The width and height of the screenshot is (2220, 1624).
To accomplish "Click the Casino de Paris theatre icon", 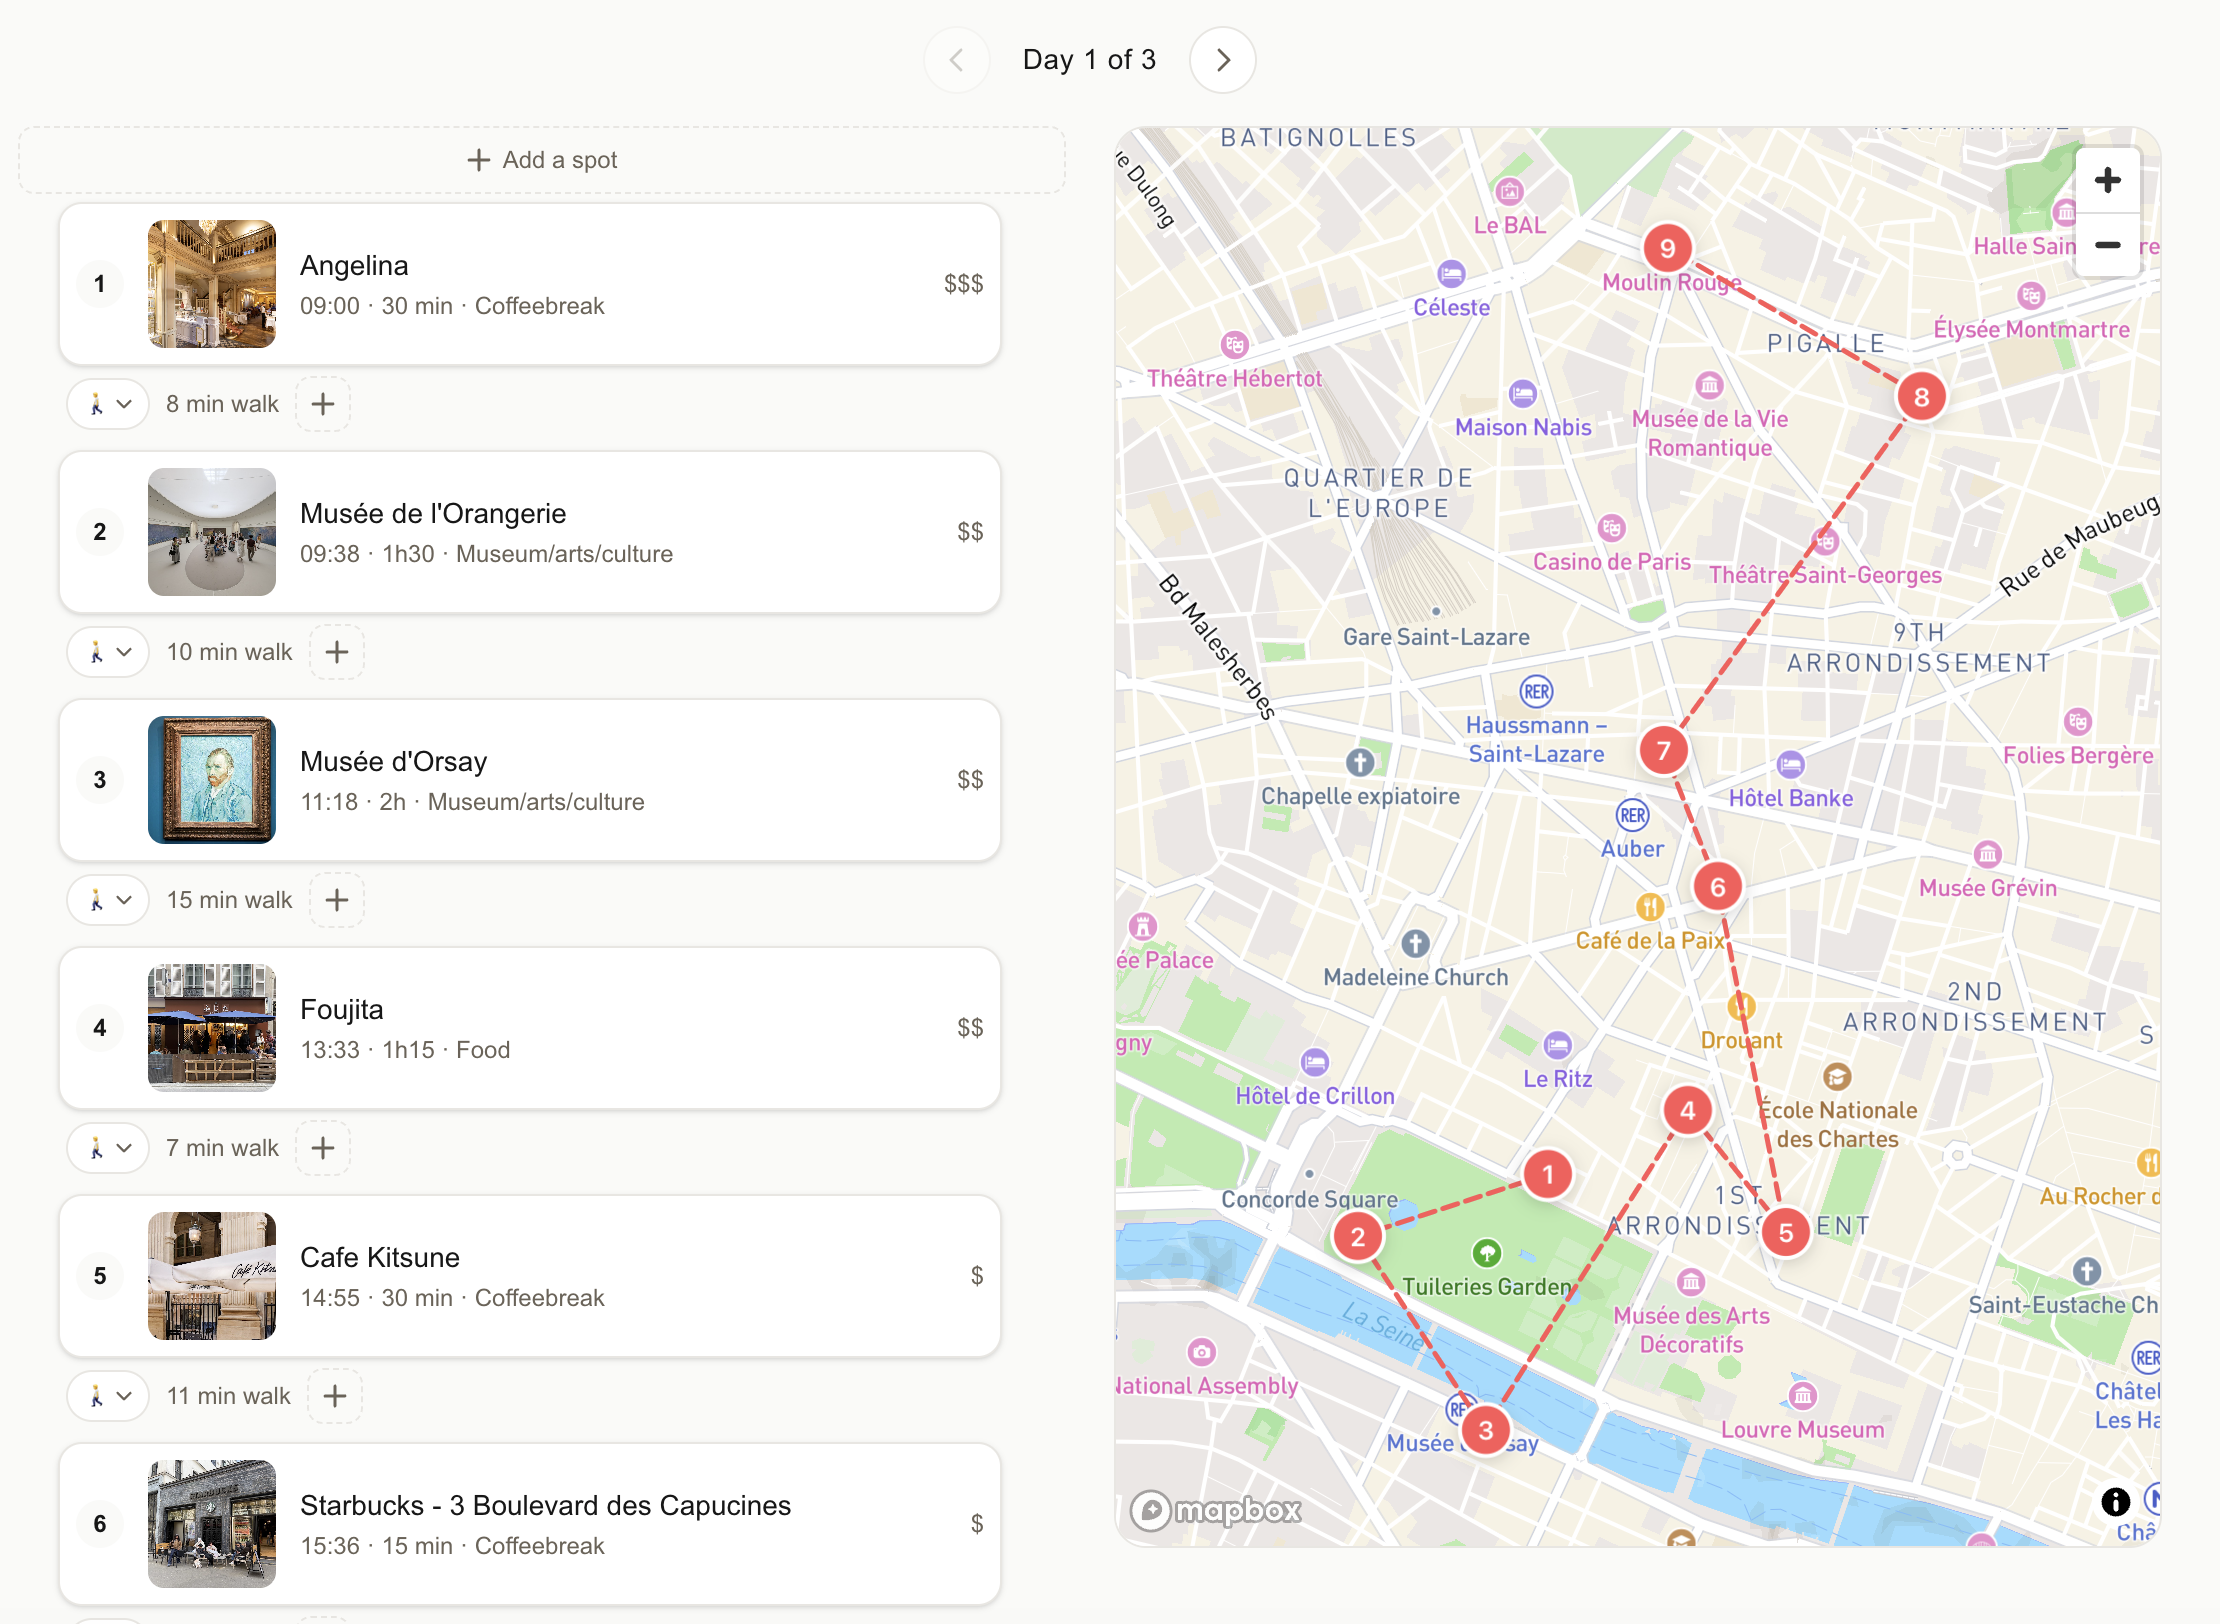I will click(x=1611, y=527).
